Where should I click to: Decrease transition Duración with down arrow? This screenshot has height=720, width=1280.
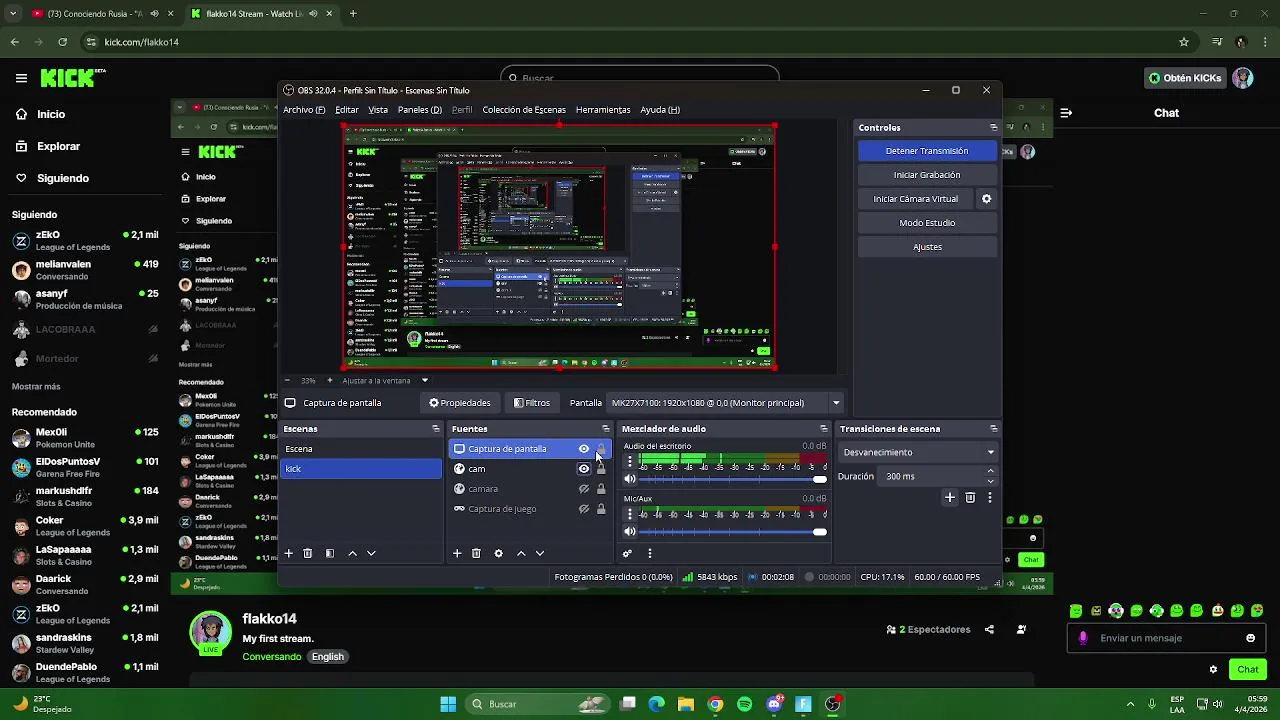(990, 481)
